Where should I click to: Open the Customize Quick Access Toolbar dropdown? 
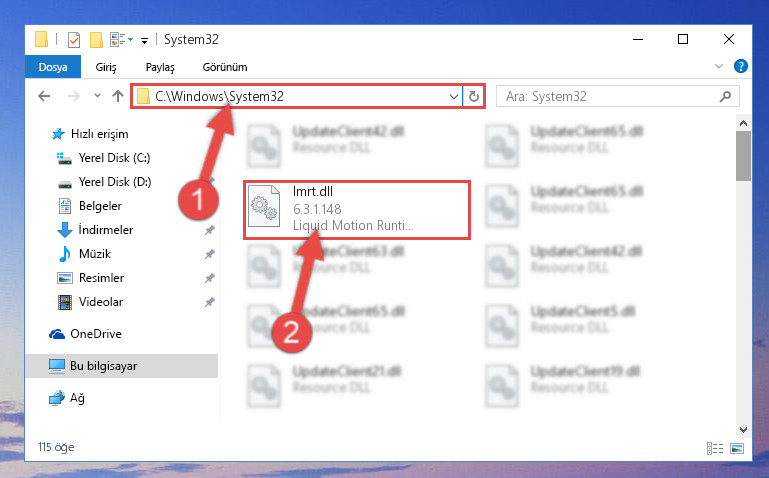pos(144,41)
